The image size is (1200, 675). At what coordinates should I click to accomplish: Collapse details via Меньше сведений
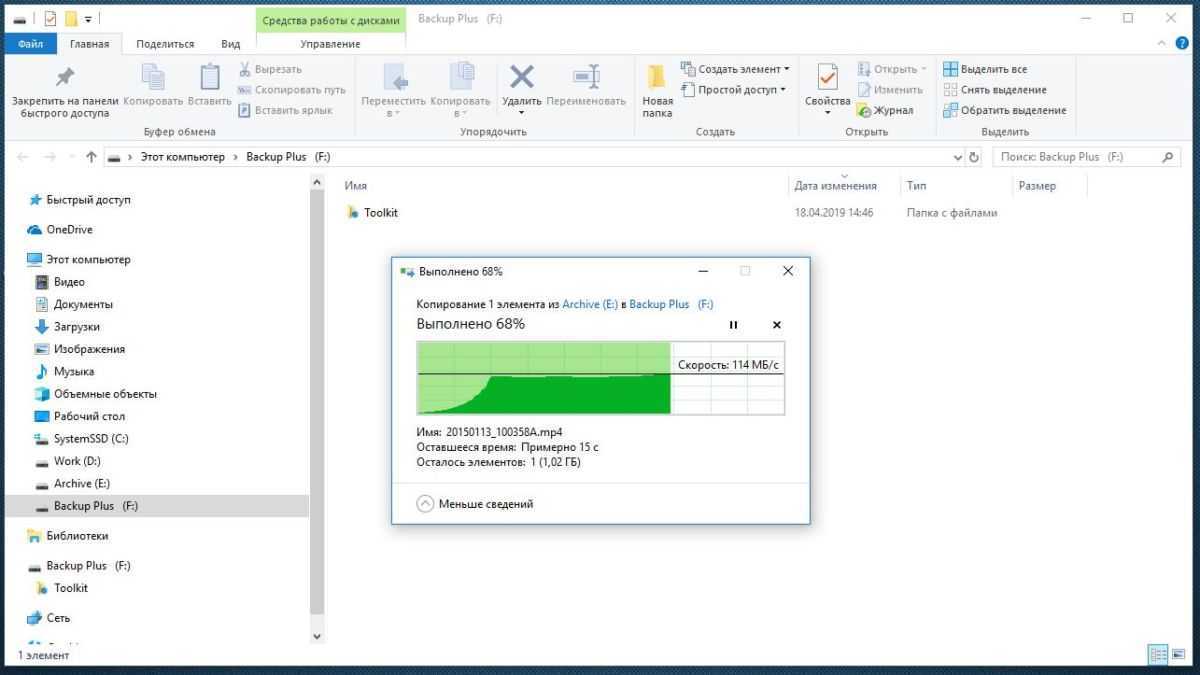(x=475, y=504)
